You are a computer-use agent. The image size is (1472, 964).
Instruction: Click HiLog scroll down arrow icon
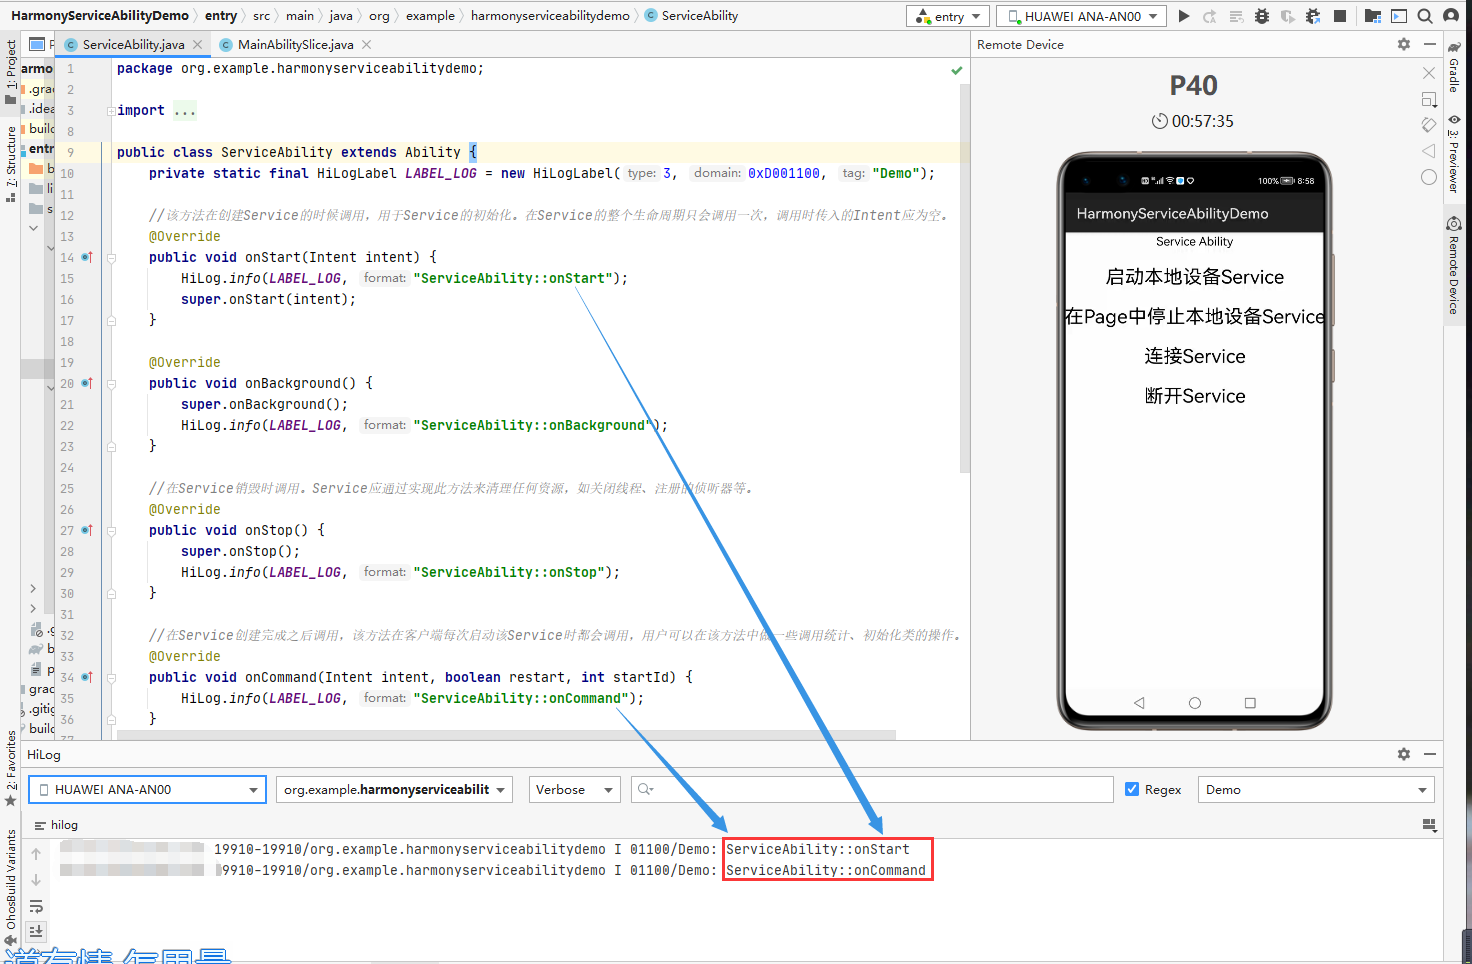coord(36,880)
